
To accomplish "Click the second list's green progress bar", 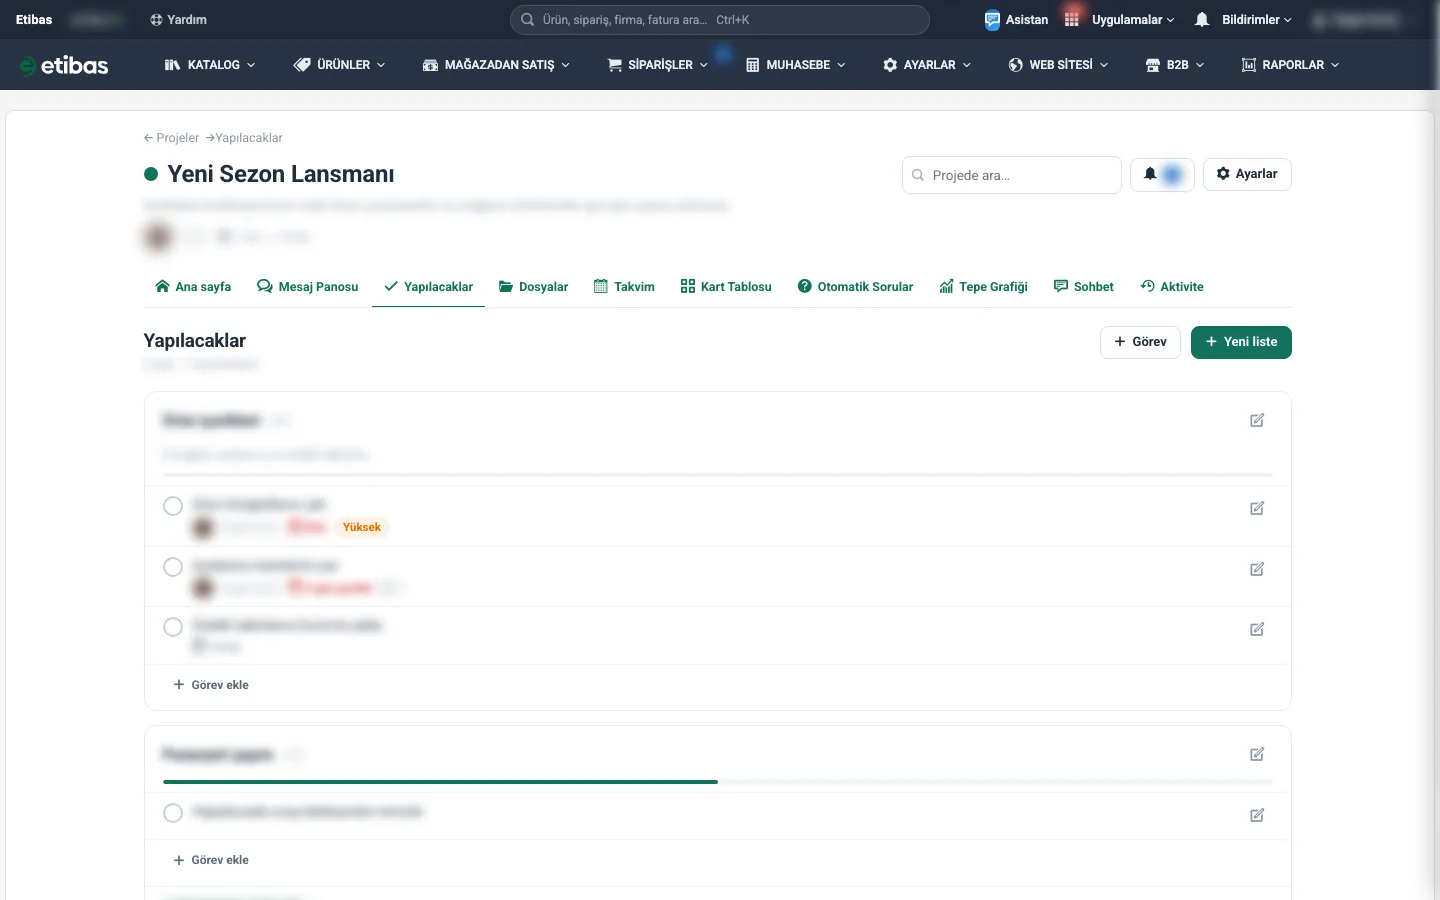I will [x=440, y=782].
